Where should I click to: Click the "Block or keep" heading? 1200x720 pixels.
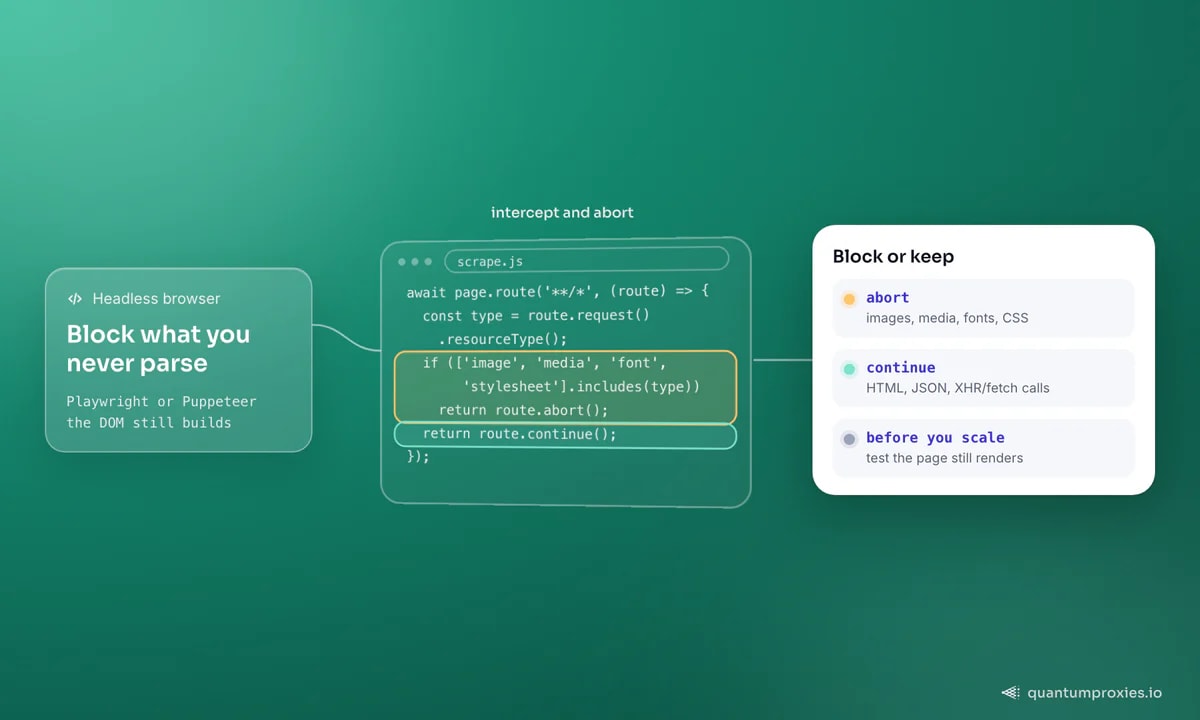coord(893,256)
